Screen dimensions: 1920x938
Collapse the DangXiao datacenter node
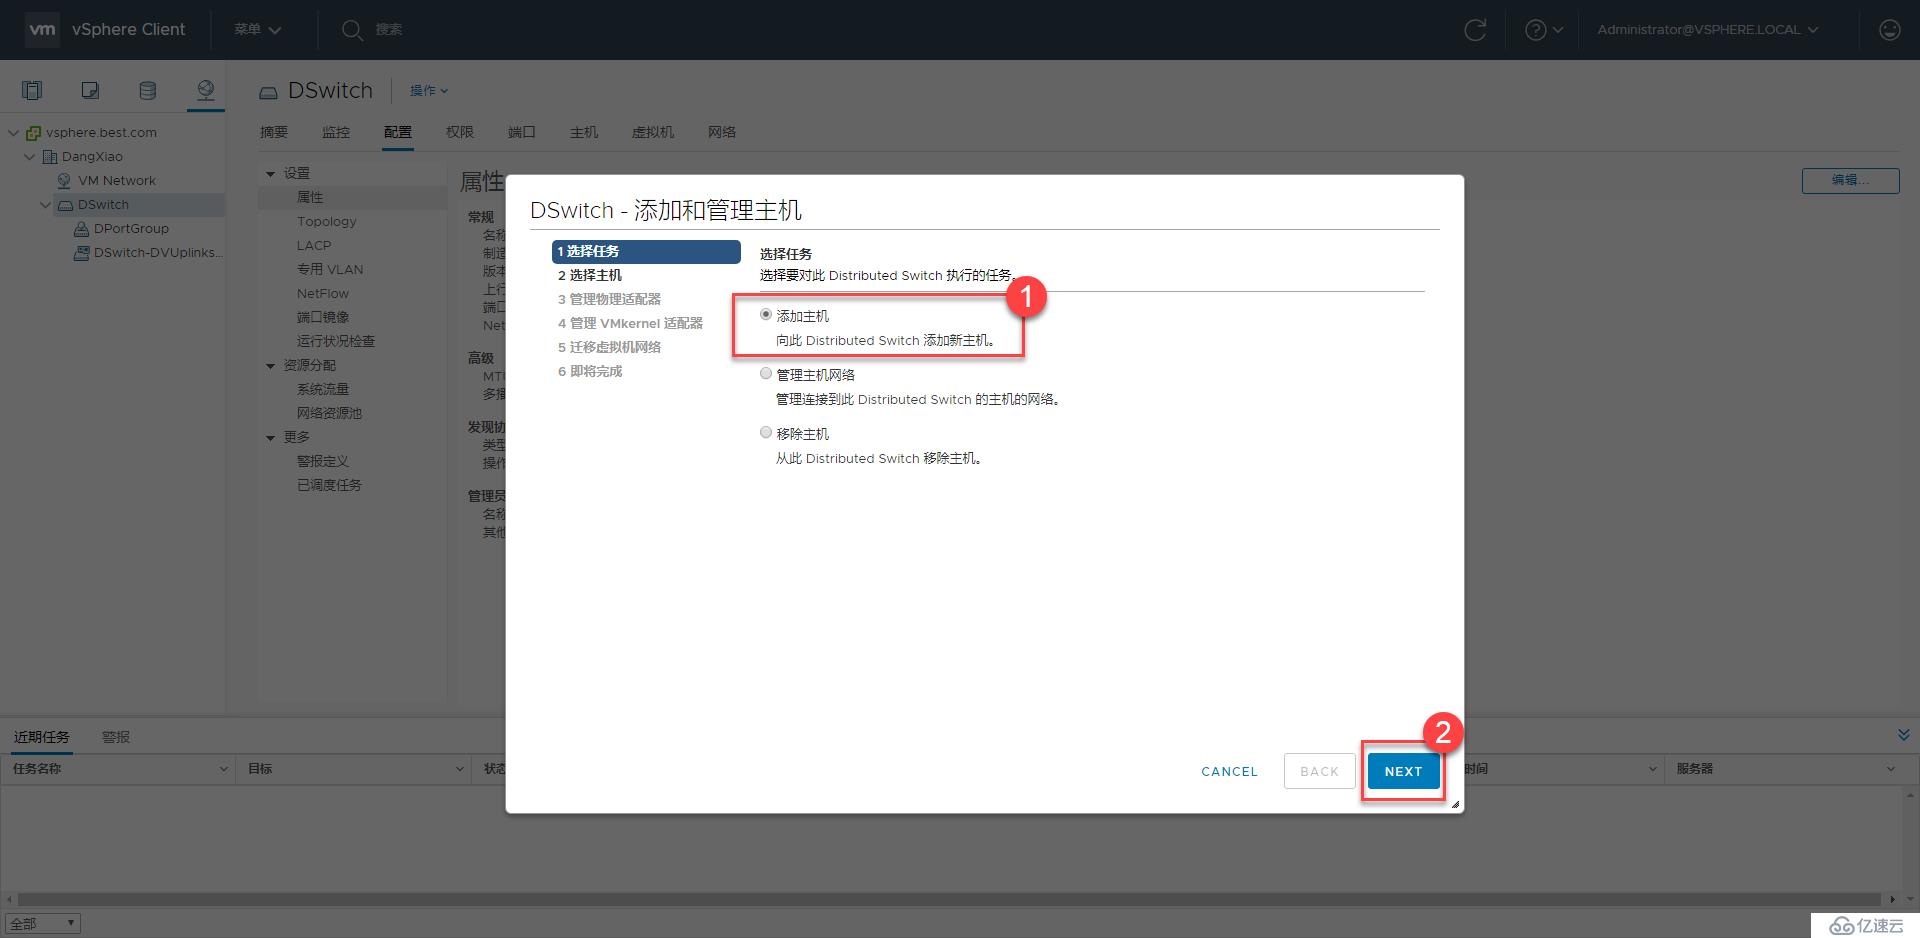coord(30,156)
